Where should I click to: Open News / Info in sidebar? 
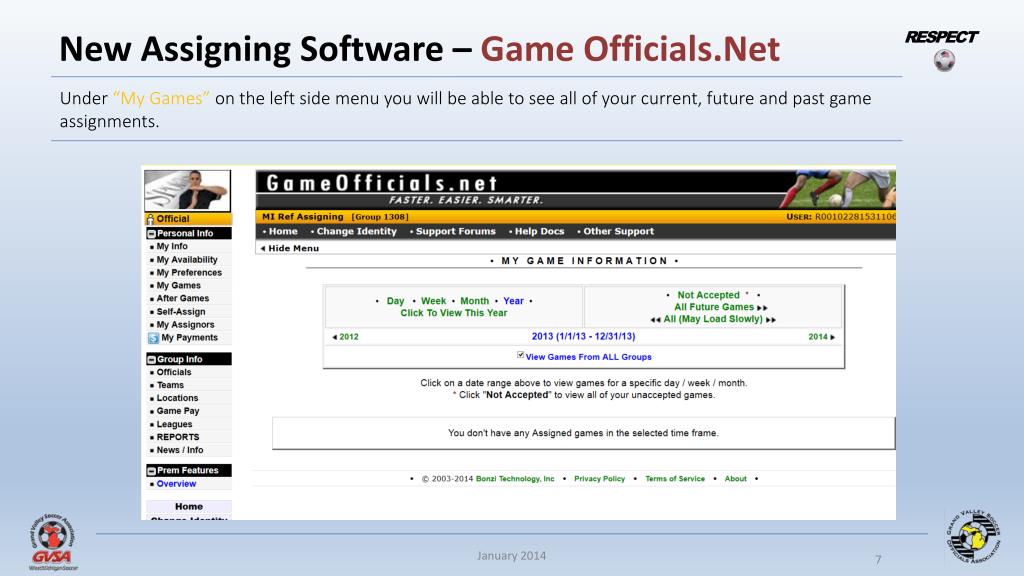click(x=180, y=450)
